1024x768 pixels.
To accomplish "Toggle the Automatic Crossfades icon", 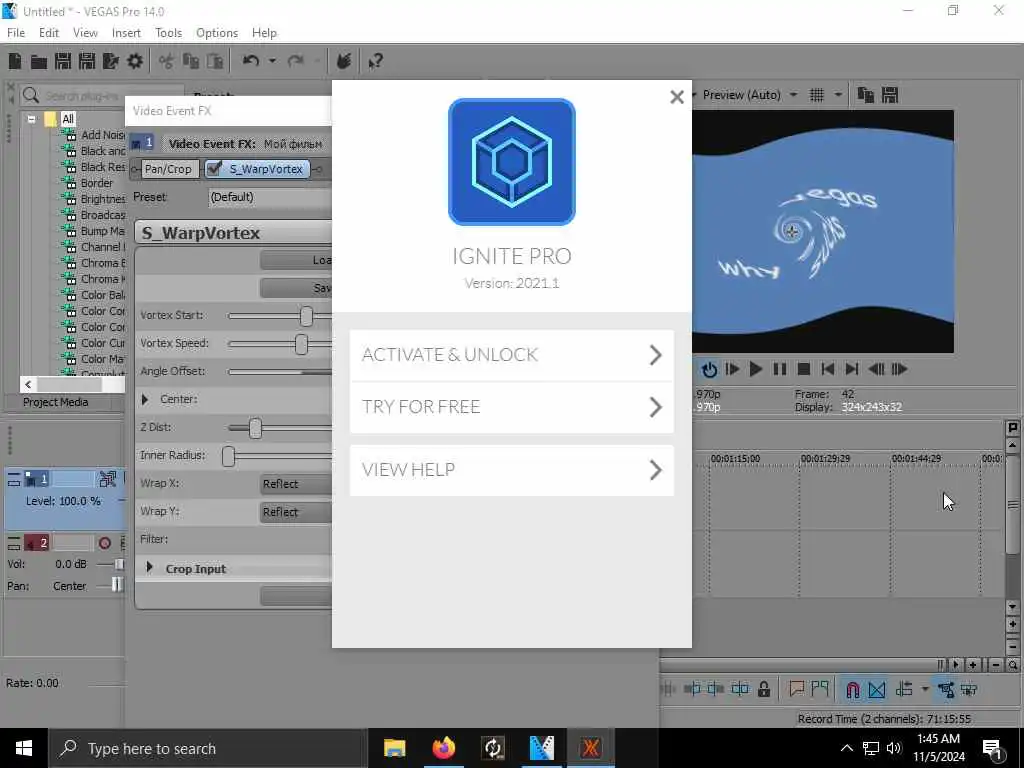I will coord(876,690).
